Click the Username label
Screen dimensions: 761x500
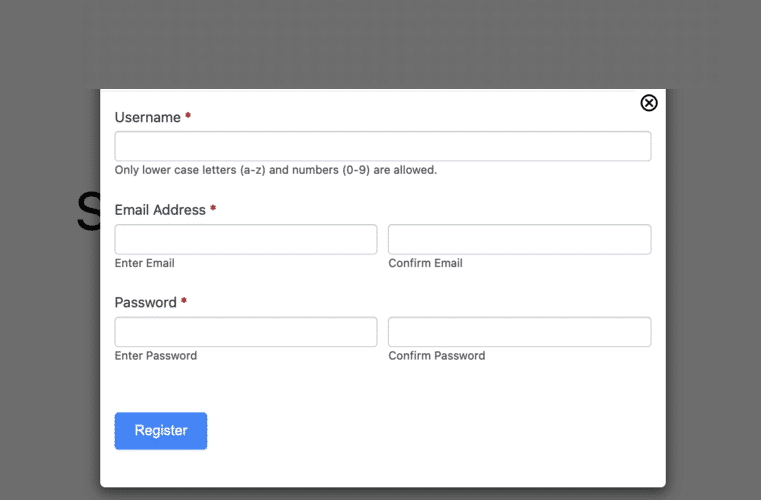tap(148, 117)
